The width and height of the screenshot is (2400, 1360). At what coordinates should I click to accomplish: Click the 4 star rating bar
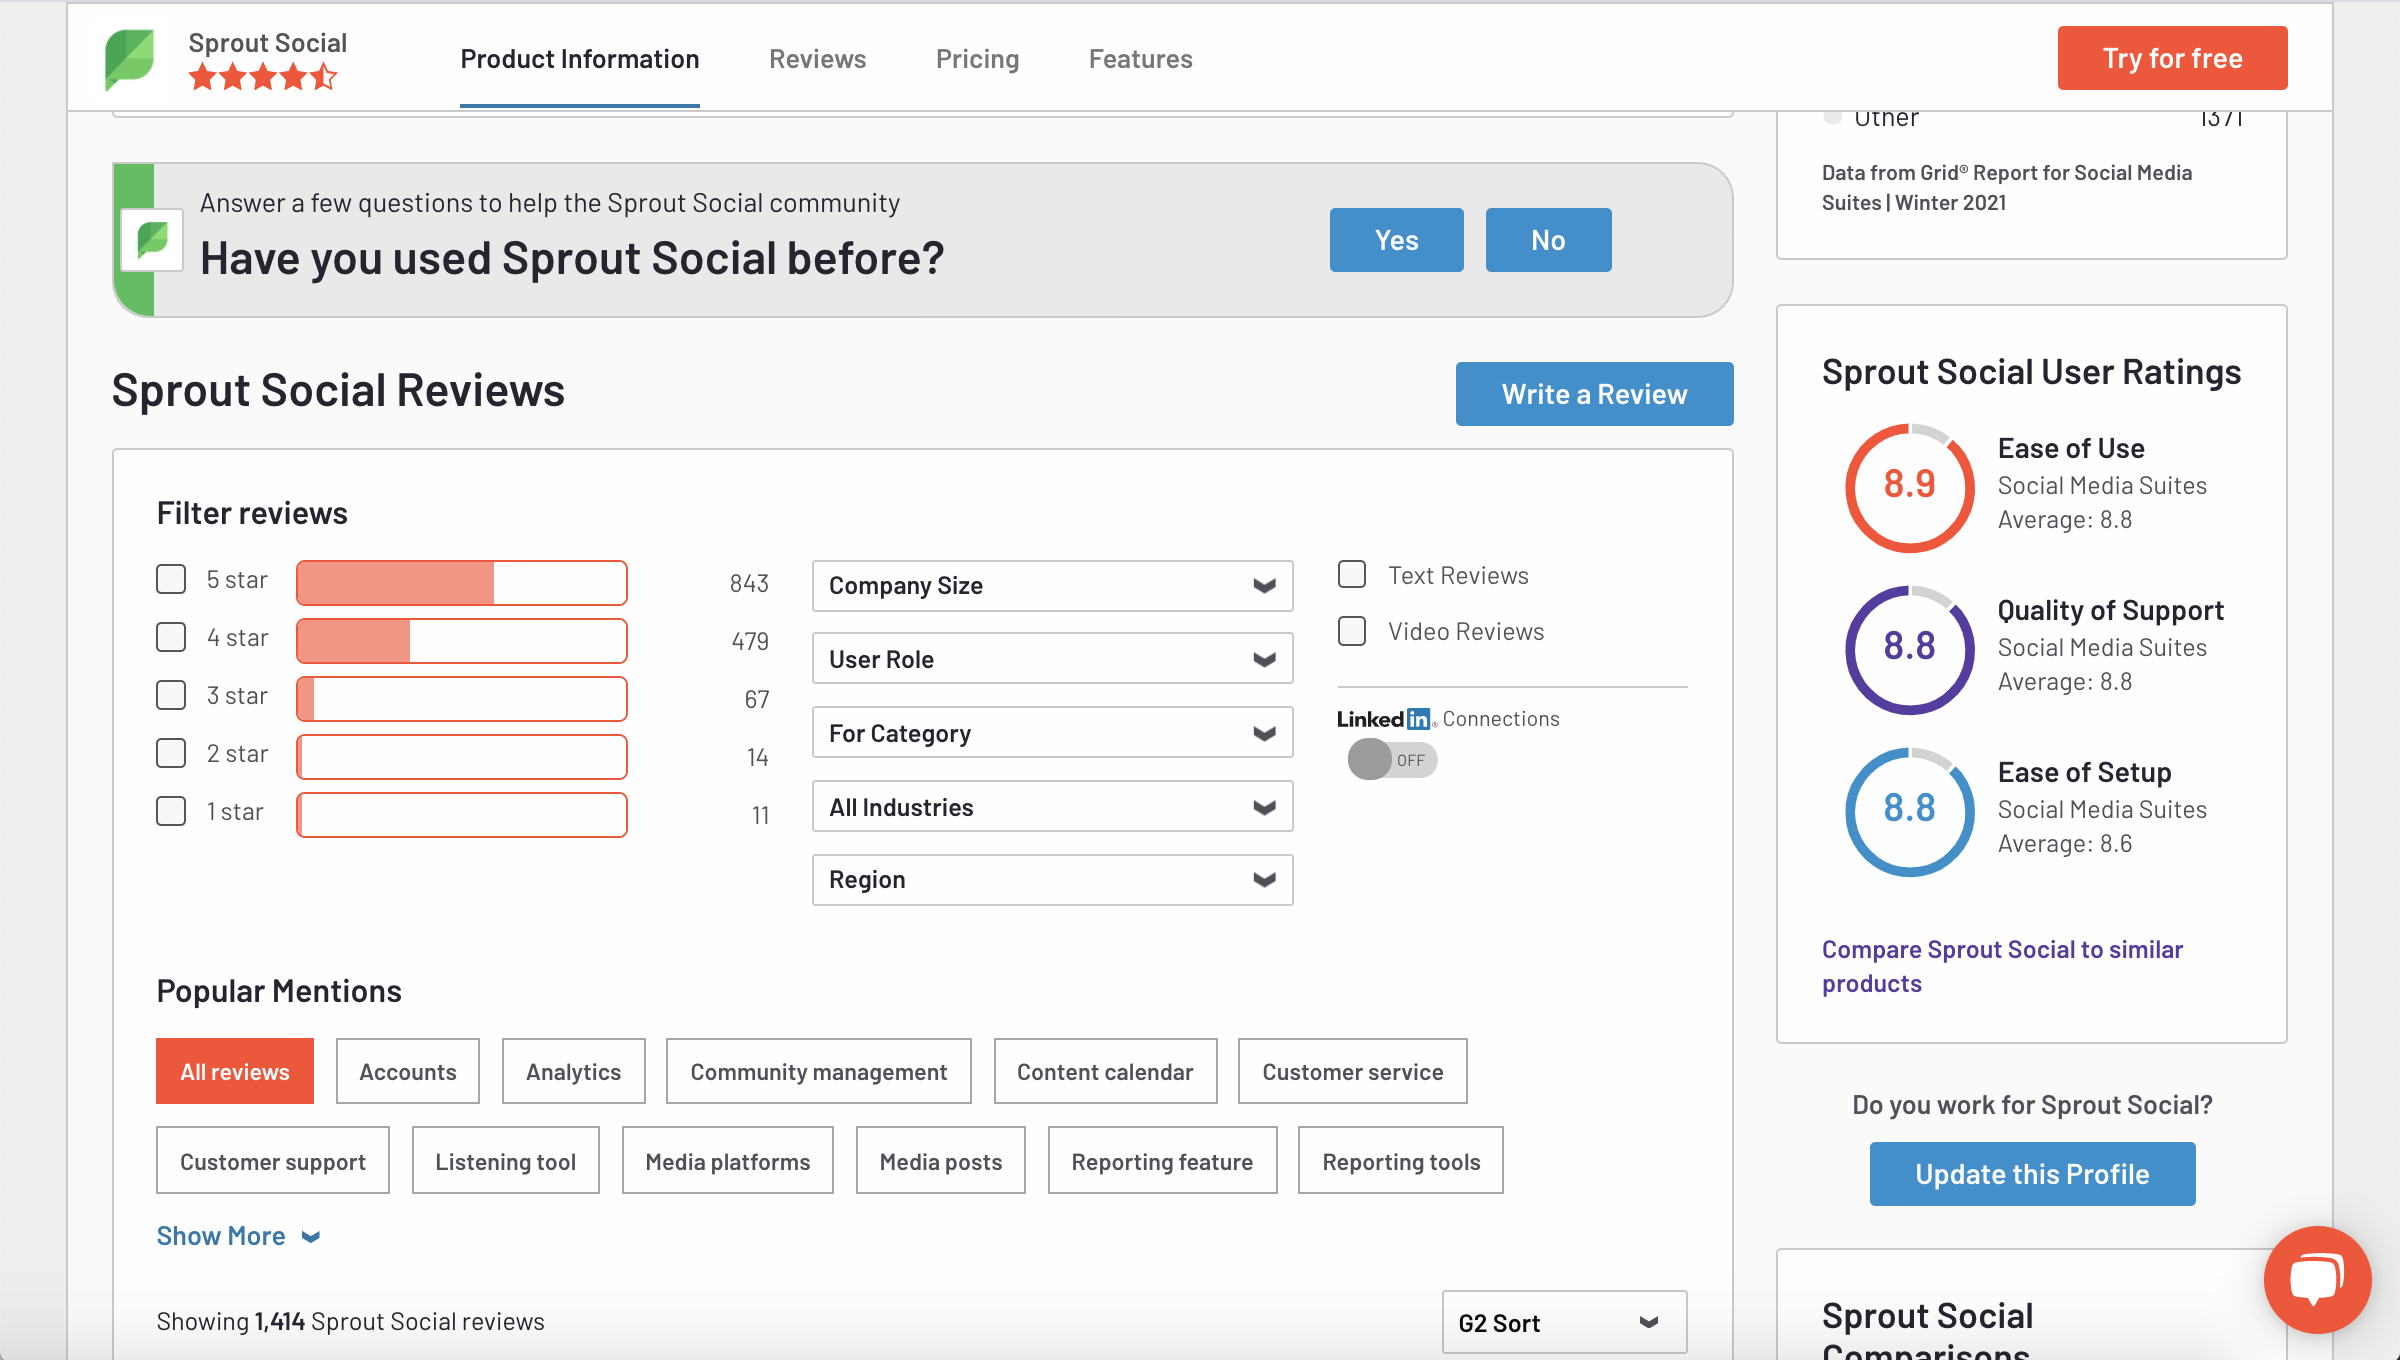[461, 641]
